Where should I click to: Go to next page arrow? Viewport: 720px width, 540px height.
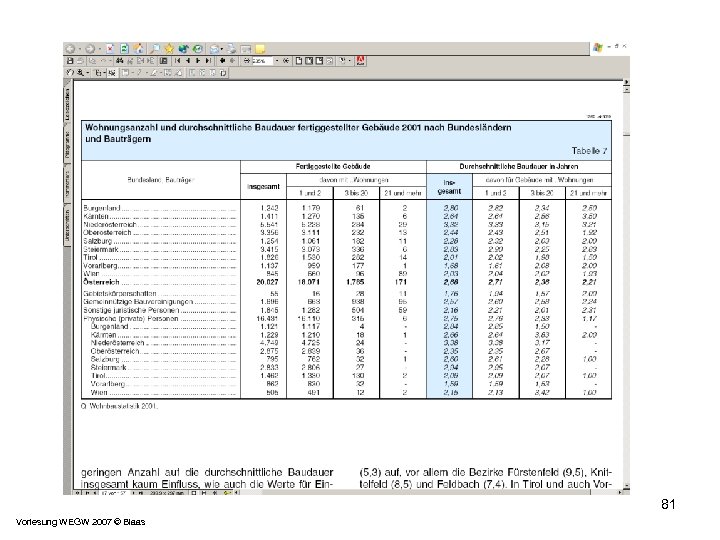[198, 61]
